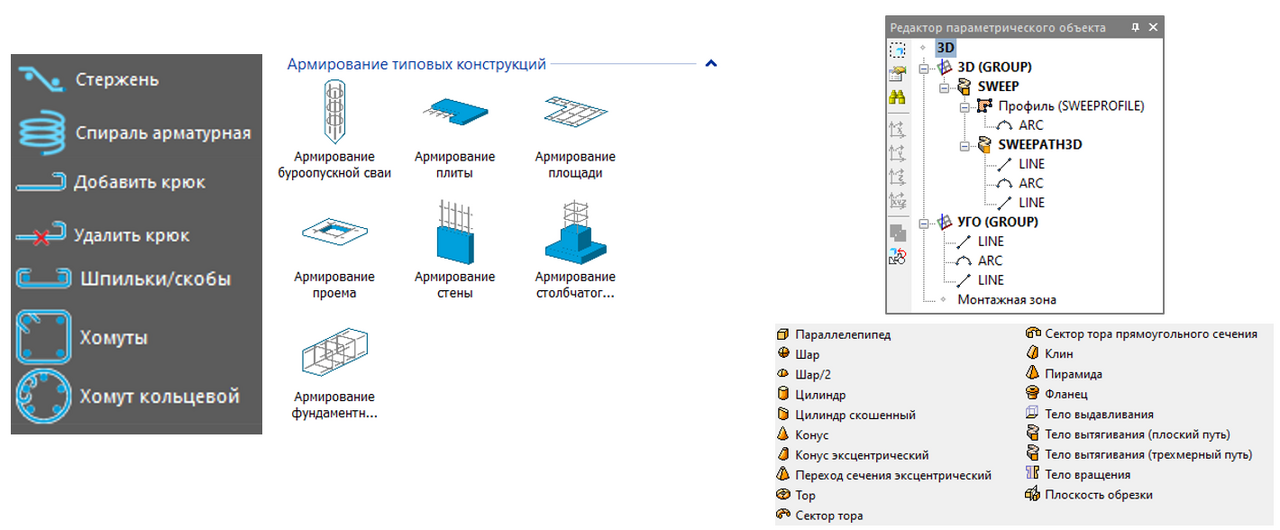This screenshot has height=530, width=1280.
Task: Open Армирование буроопускной сваи
Action: click(335, 130)
